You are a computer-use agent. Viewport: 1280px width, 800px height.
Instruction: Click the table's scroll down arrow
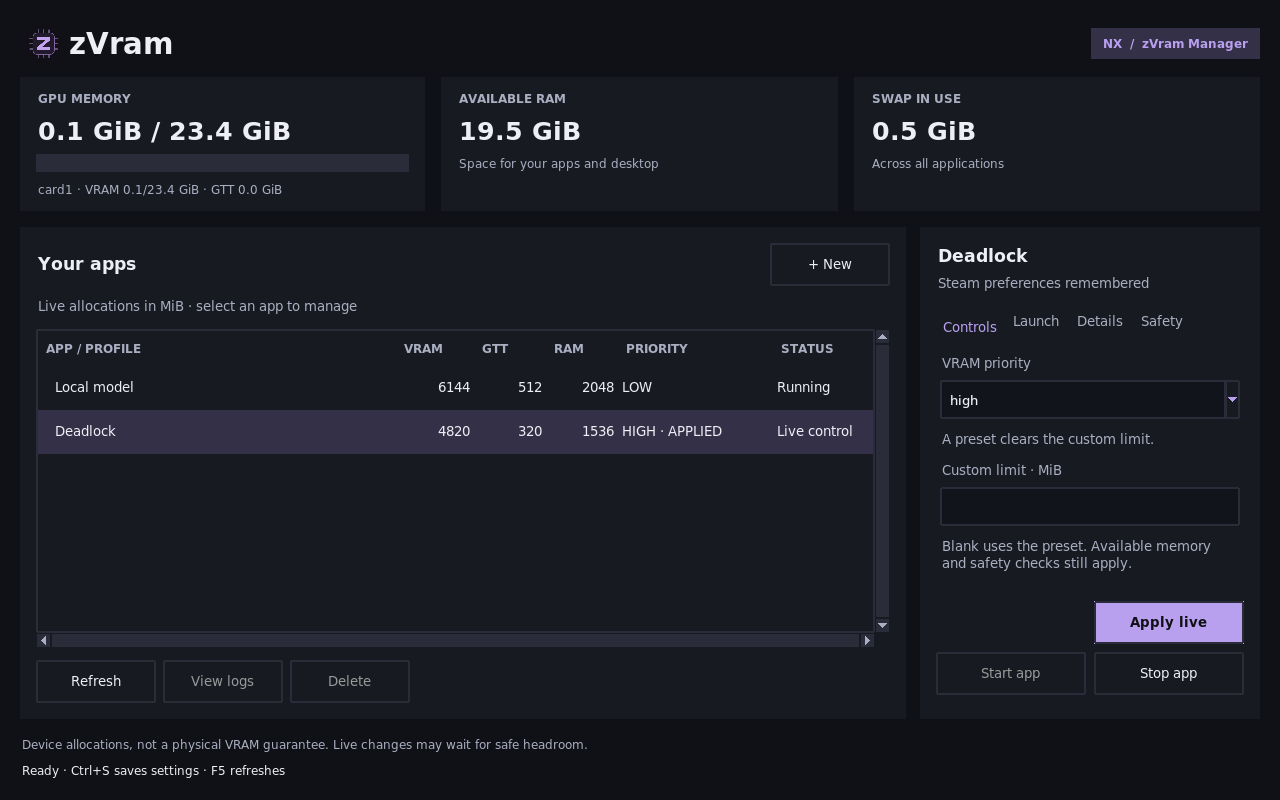click(x=882, y=625)
